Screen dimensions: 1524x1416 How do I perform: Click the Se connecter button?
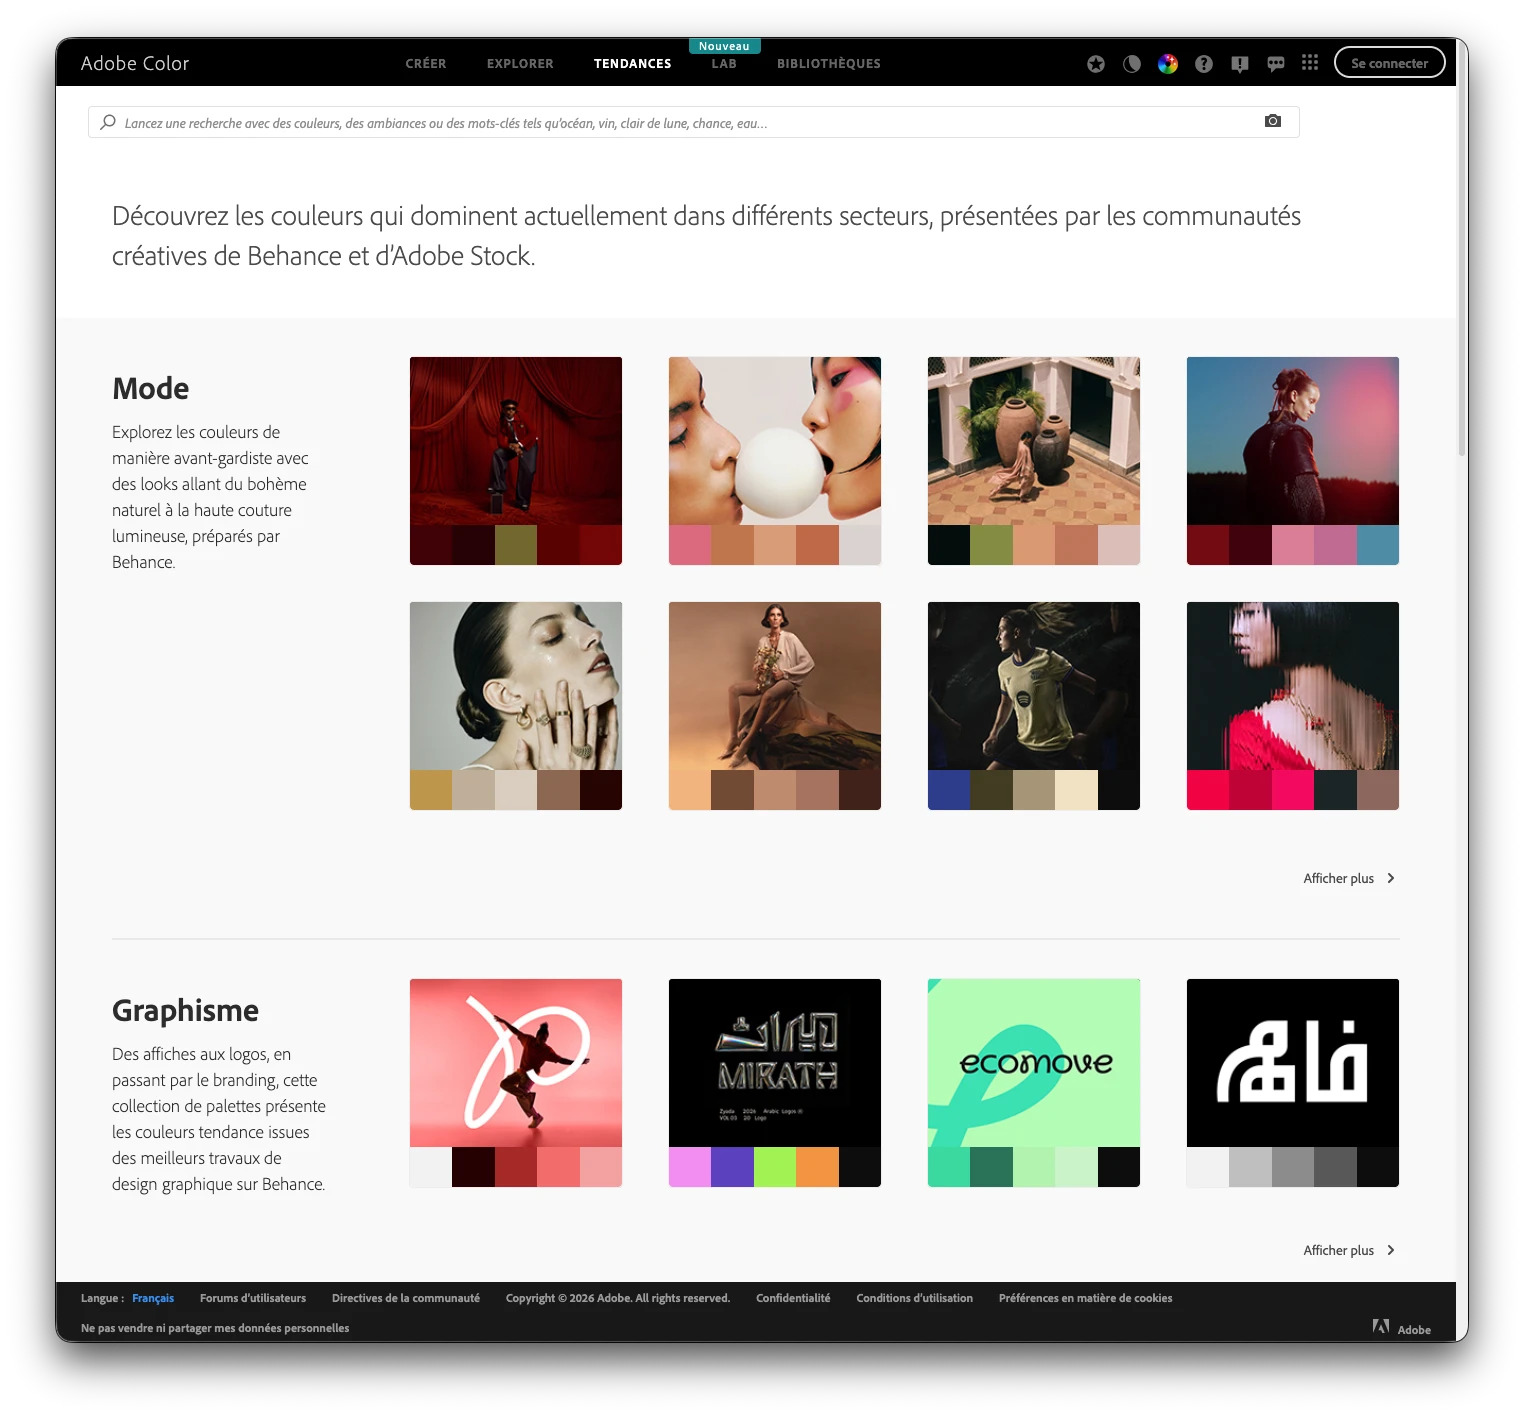[x=1389, y=61]
